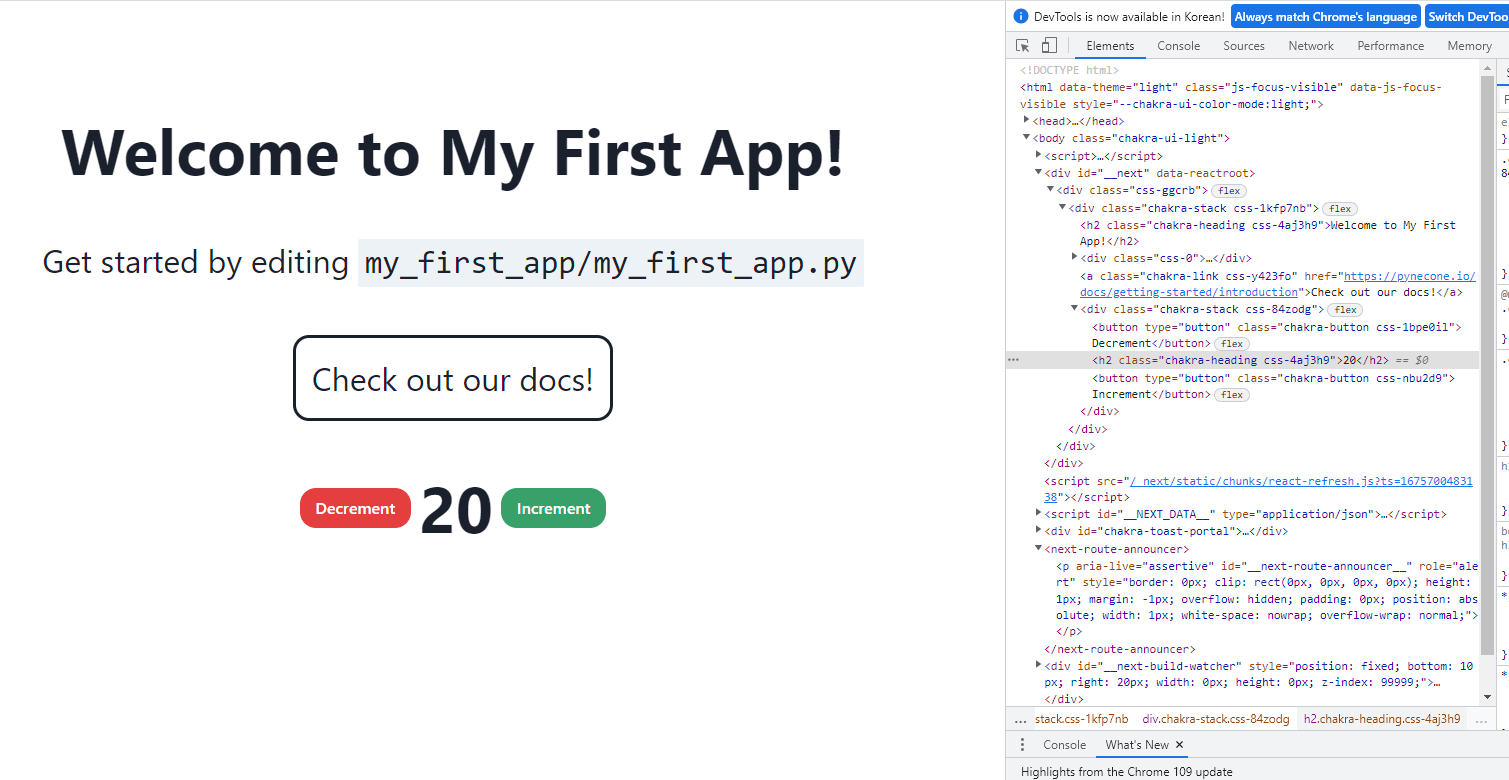This screenshot has width=1509, height=780.
Task: Click the left breadcrumb overflow ellipsis
Action: click(1020, 719)
